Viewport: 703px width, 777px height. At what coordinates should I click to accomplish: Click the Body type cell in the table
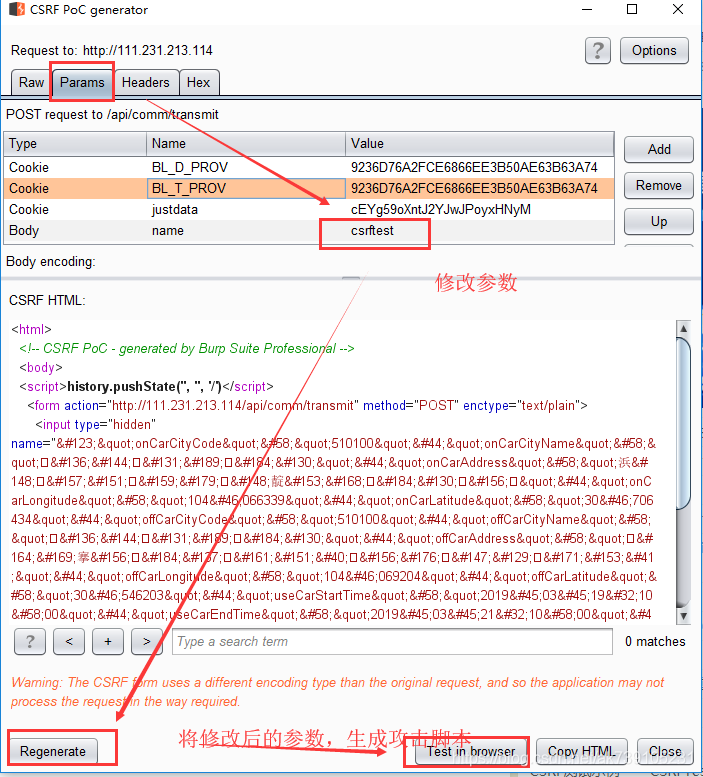(x=75, y=230)
